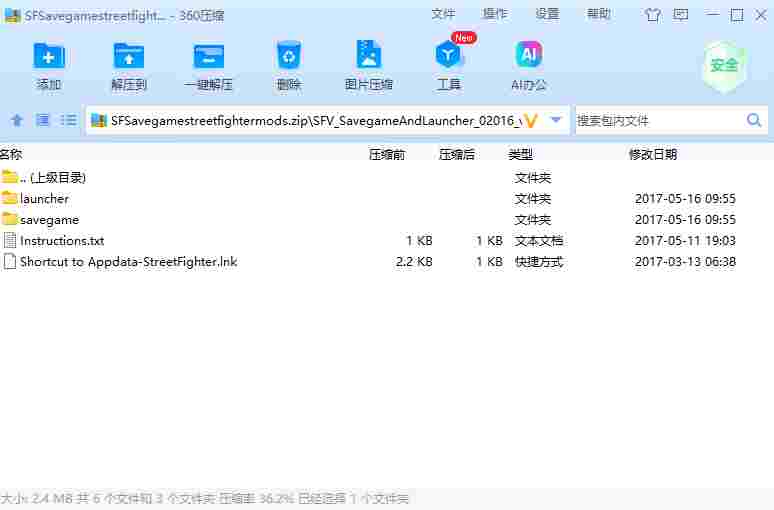Expand the address path dropdown arrow
774x510 pixels.
click(x=556, y=120)
